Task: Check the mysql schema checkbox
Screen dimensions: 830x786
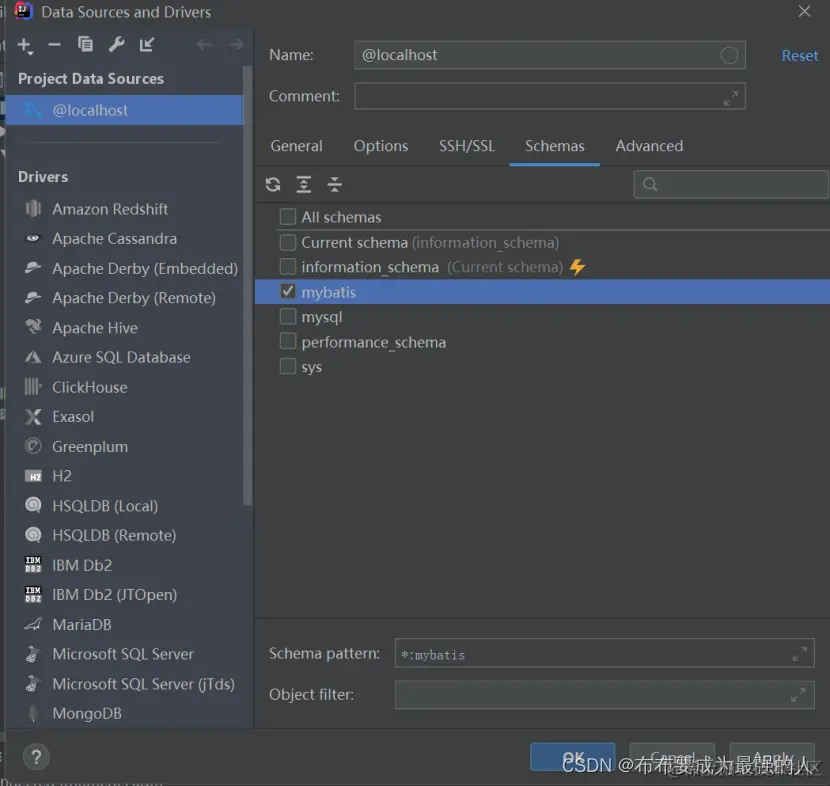Action: (x=287, y=317)
